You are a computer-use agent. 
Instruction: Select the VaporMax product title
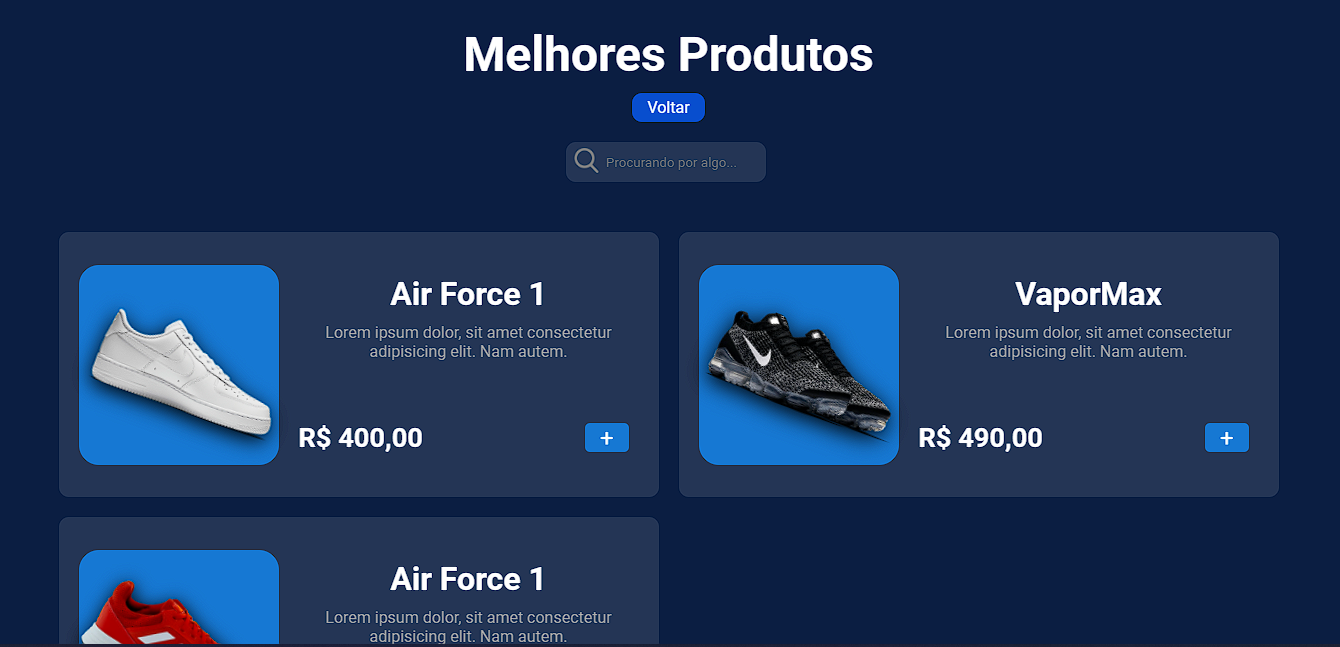1088,294
